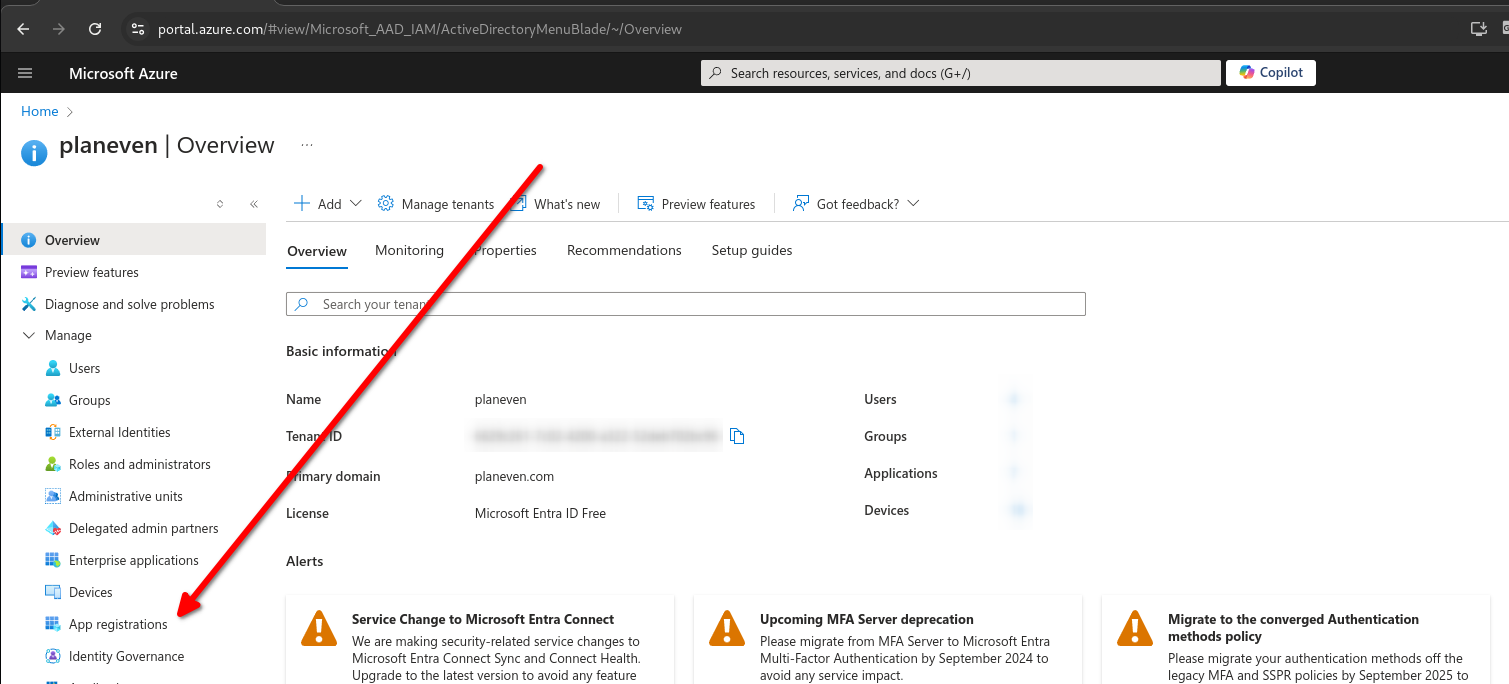The image size is (1509, 684).
Task: Open What's new from the toolbar
Action: point(556,204)
